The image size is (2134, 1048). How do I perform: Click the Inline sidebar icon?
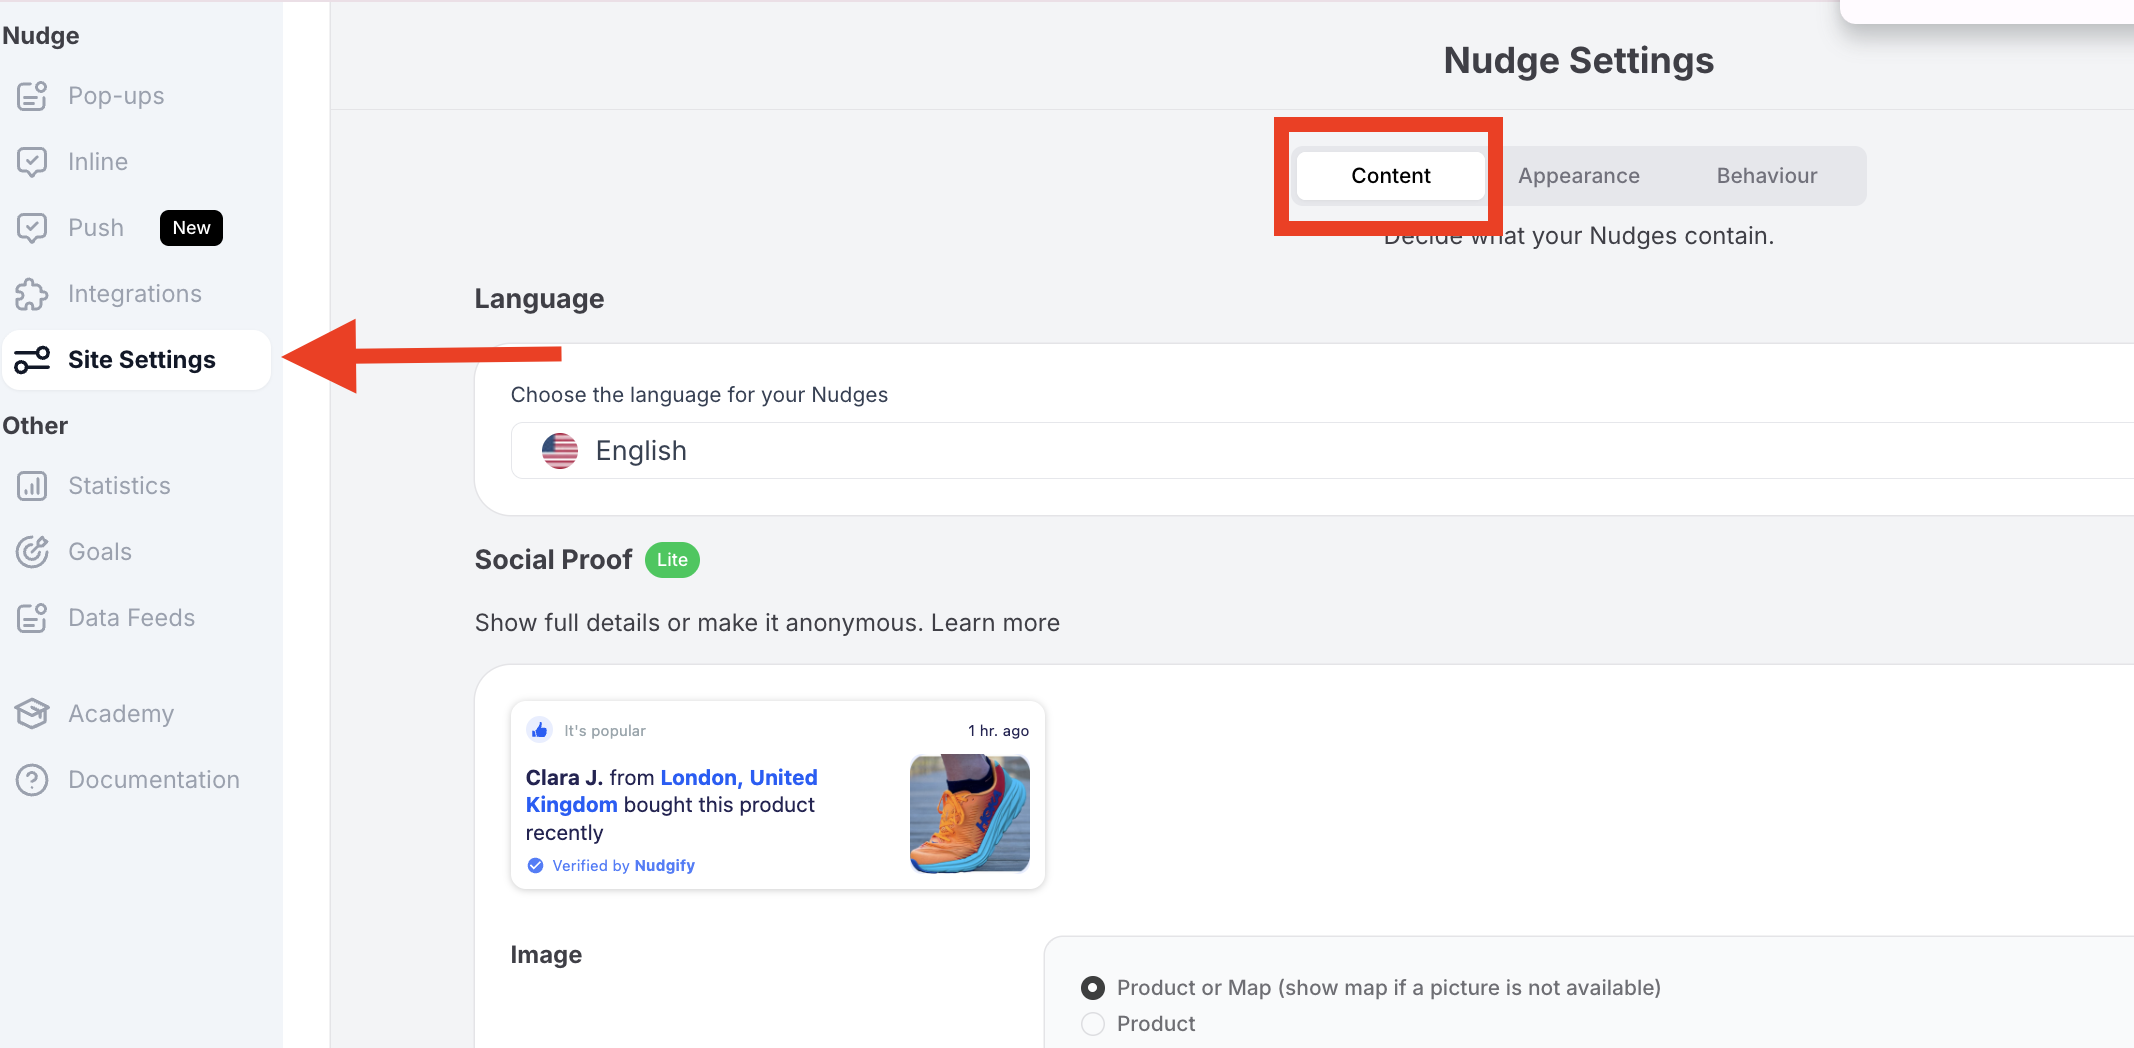pos(32,162)
